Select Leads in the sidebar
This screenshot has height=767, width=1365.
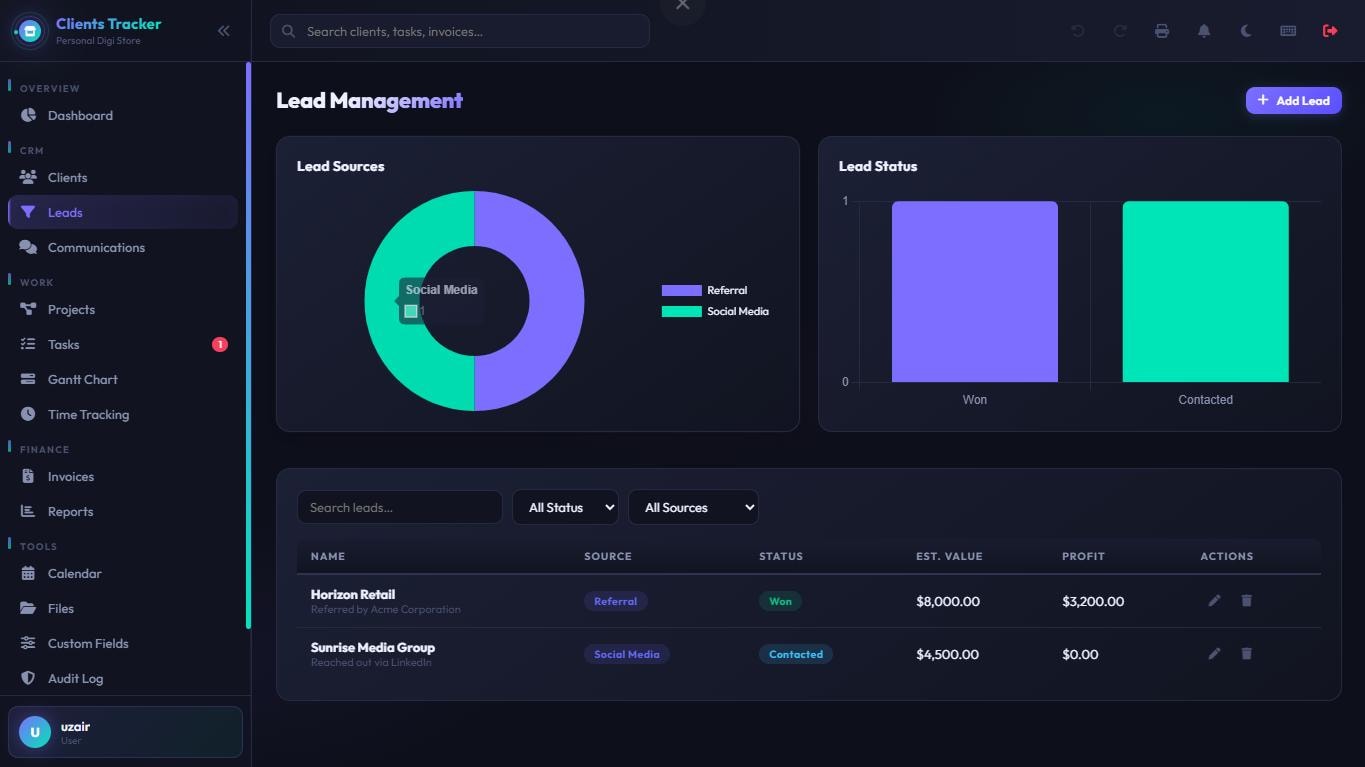(123, 212)
